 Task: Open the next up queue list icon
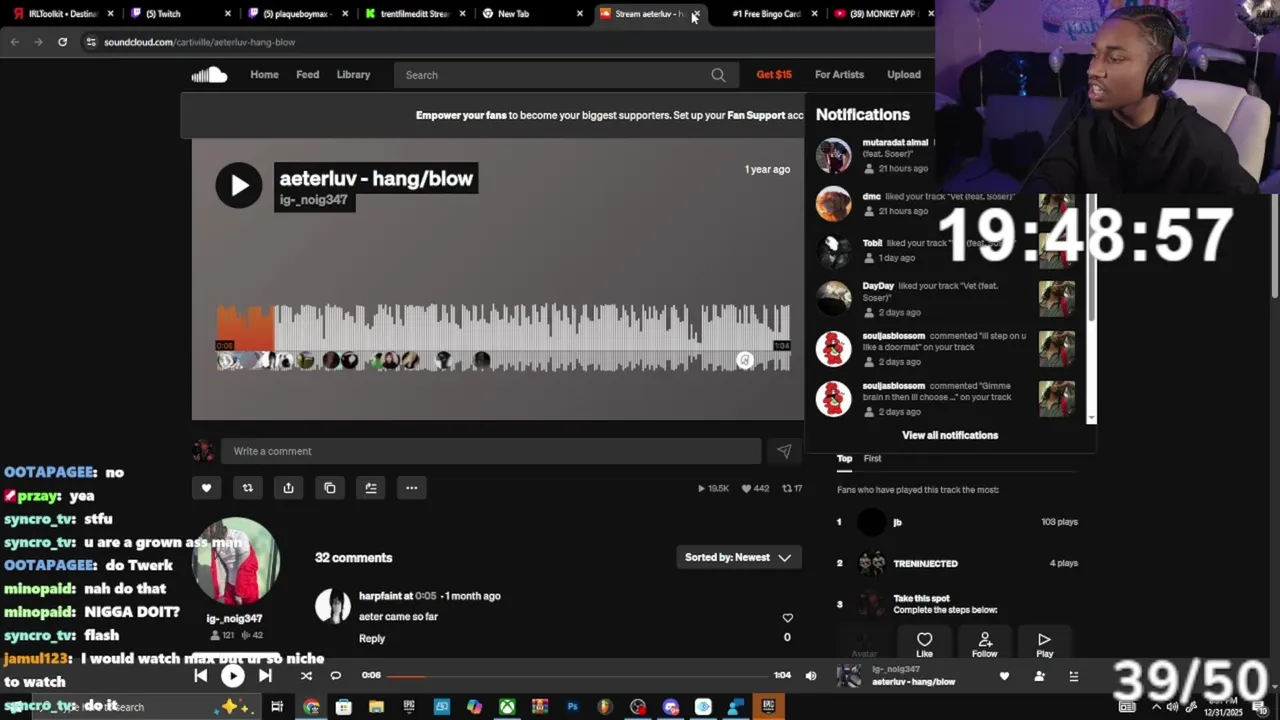pos(1074,676)
